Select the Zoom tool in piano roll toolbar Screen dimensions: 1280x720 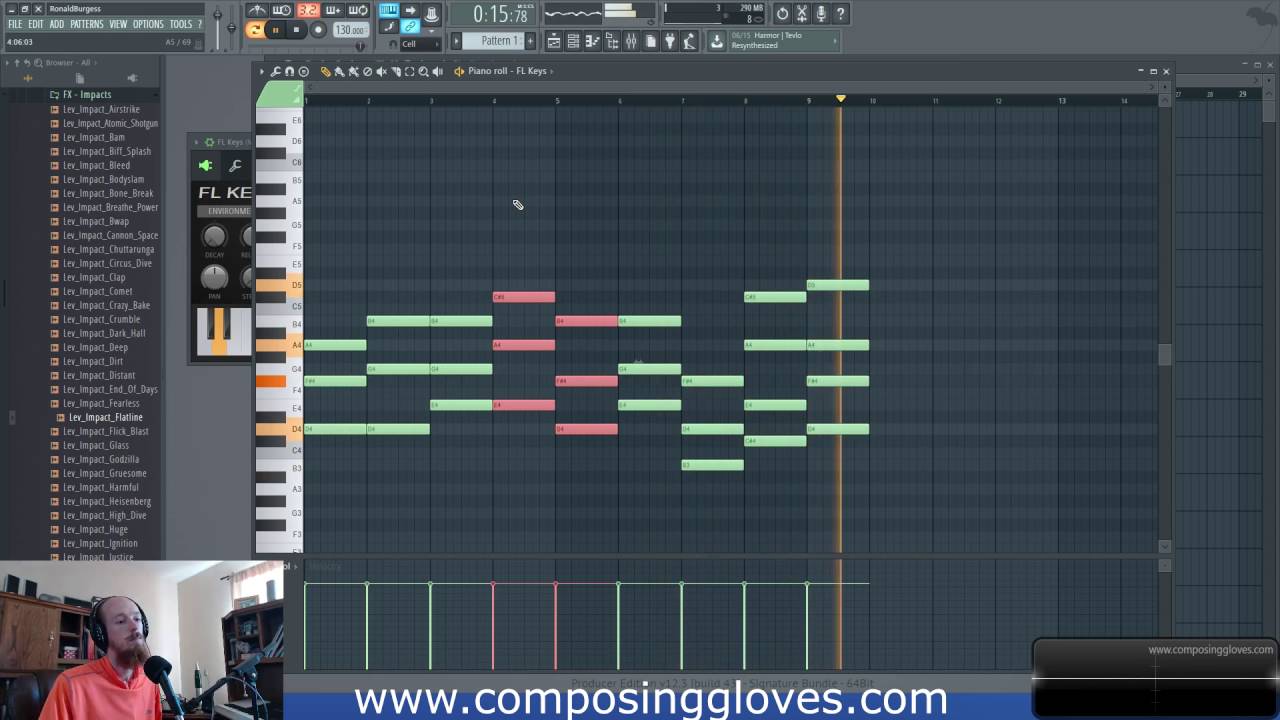click(x=423, y=71)
